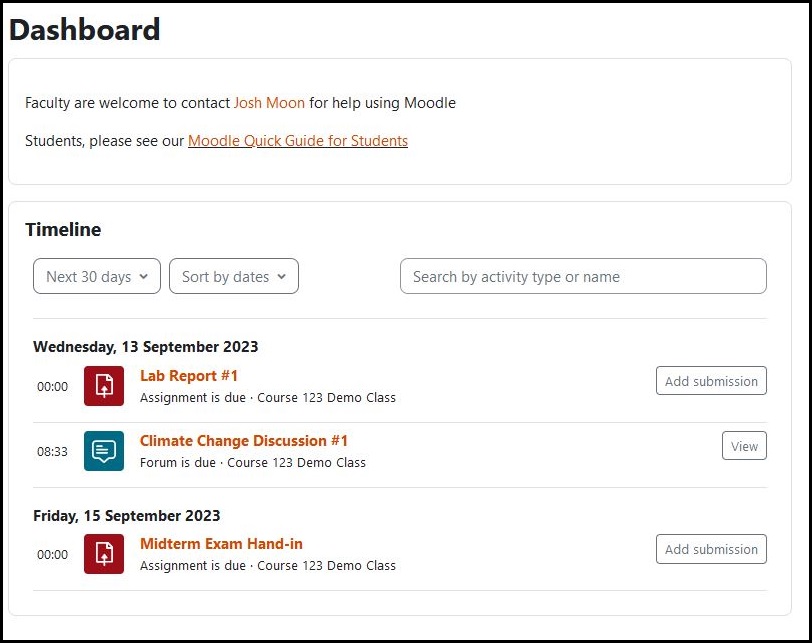Click the Timeline section heading

point(63,230)
